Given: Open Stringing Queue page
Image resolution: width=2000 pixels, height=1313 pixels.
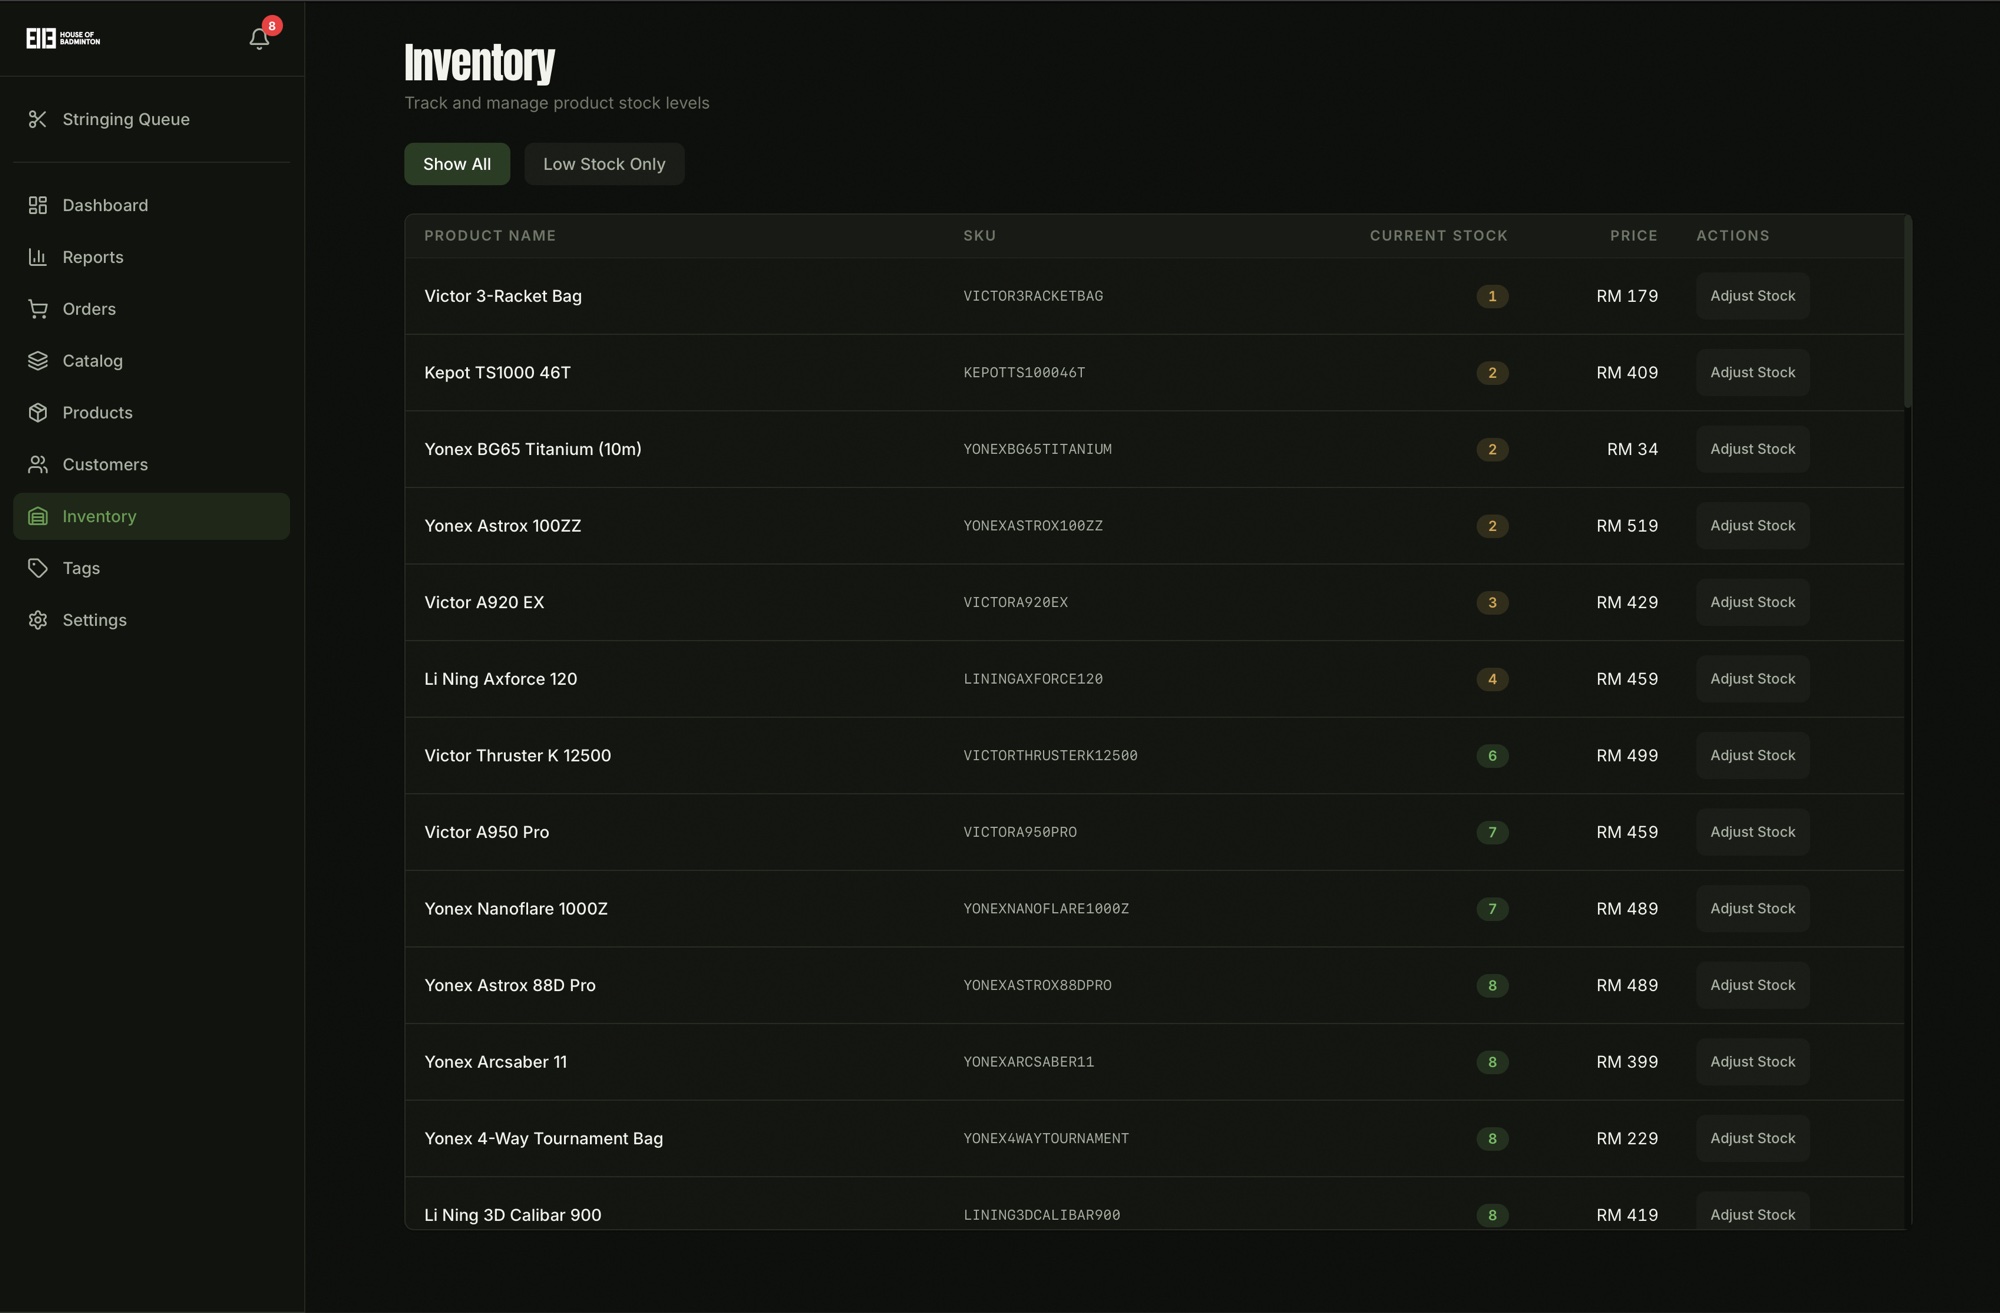Looking at the screenshot, I should click(x=151, y=119).
